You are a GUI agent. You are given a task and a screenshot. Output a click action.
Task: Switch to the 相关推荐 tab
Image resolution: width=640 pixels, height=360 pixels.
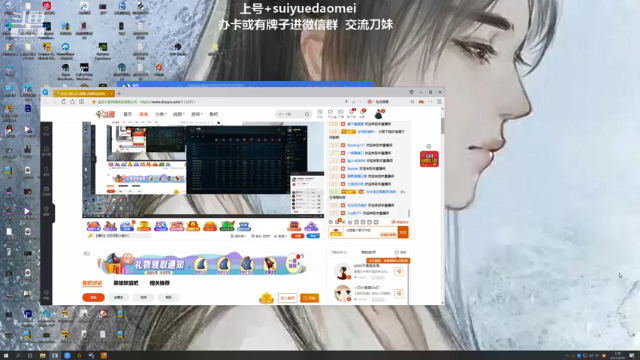(x=160, y=283)
